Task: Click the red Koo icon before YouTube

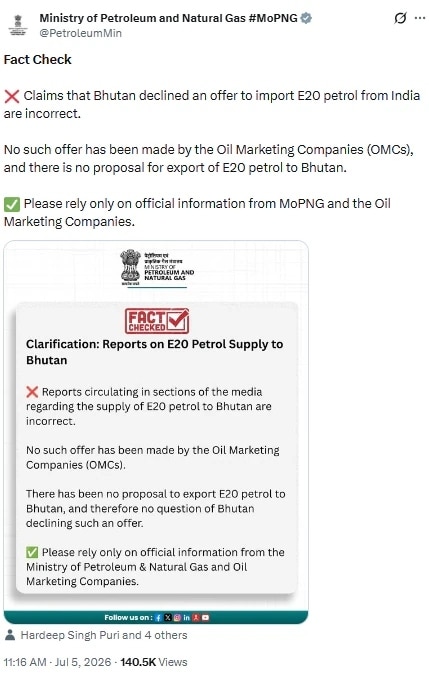Action: click(x=196, y=618)
